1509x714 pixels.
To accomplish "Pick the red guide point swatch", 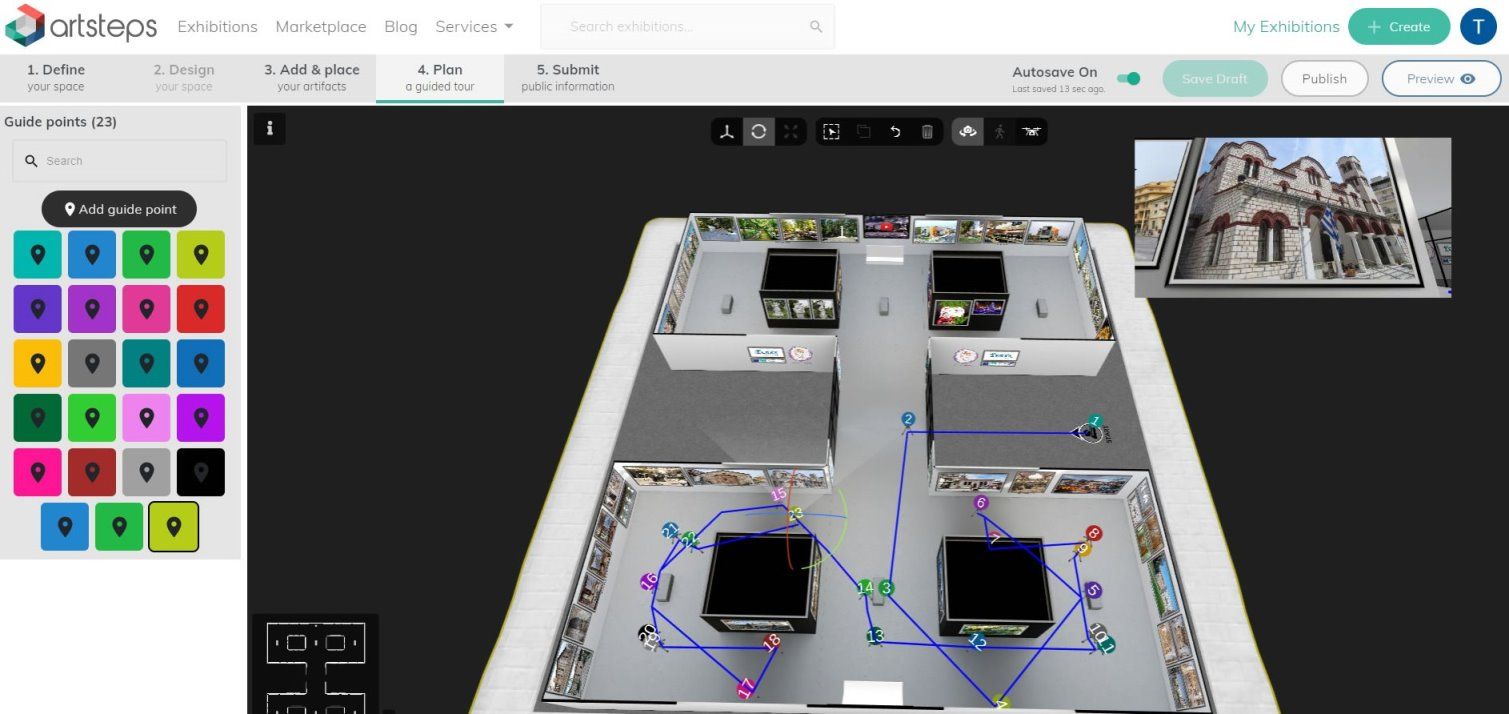I will 200,309.
